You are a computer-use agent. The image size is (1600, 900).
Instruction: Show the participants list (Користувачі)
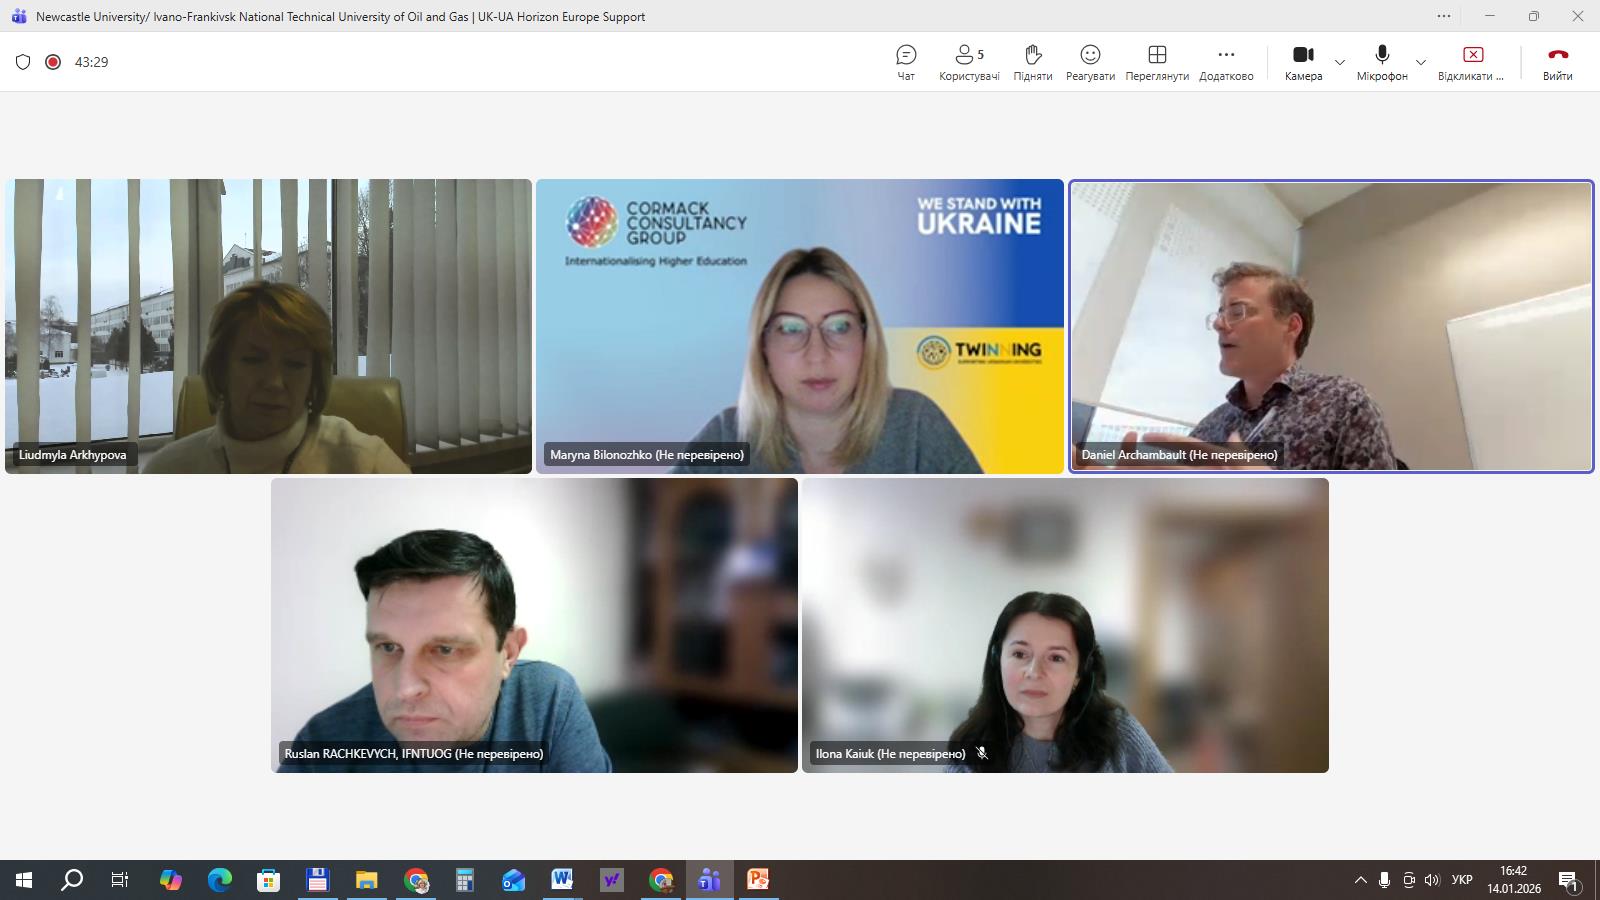pos(968,62)
